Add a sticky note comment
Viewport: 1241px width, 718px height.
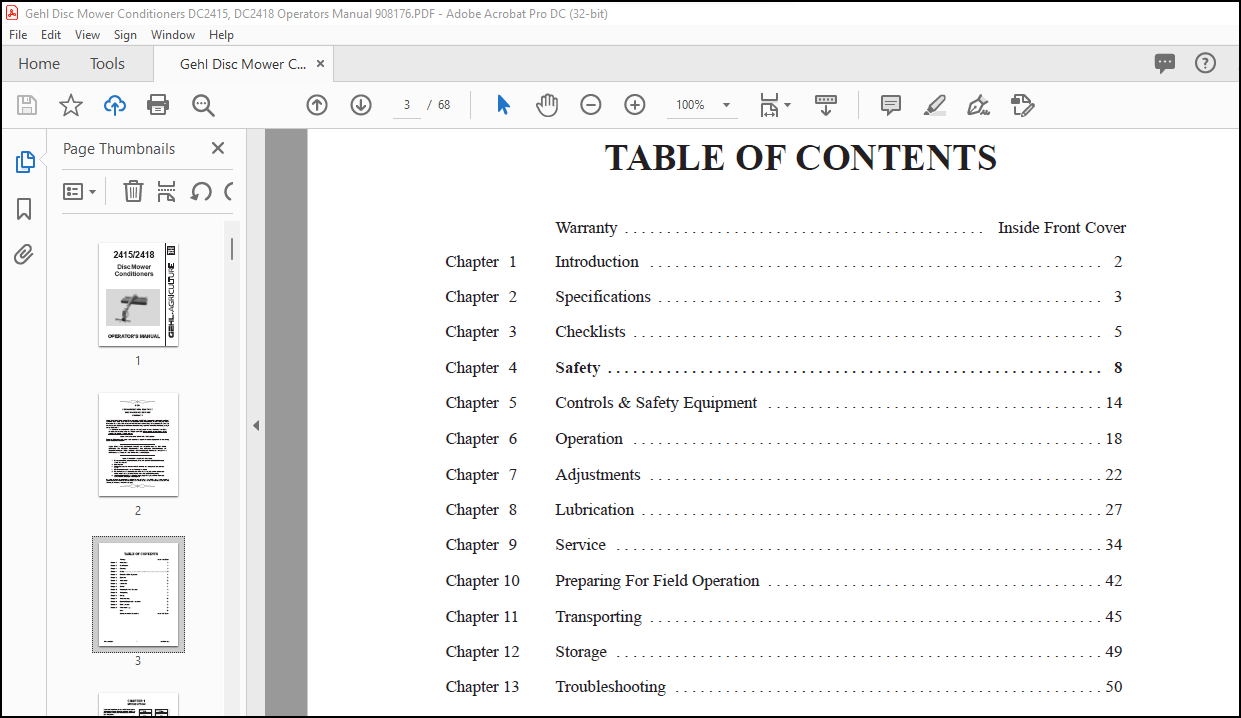891,105
